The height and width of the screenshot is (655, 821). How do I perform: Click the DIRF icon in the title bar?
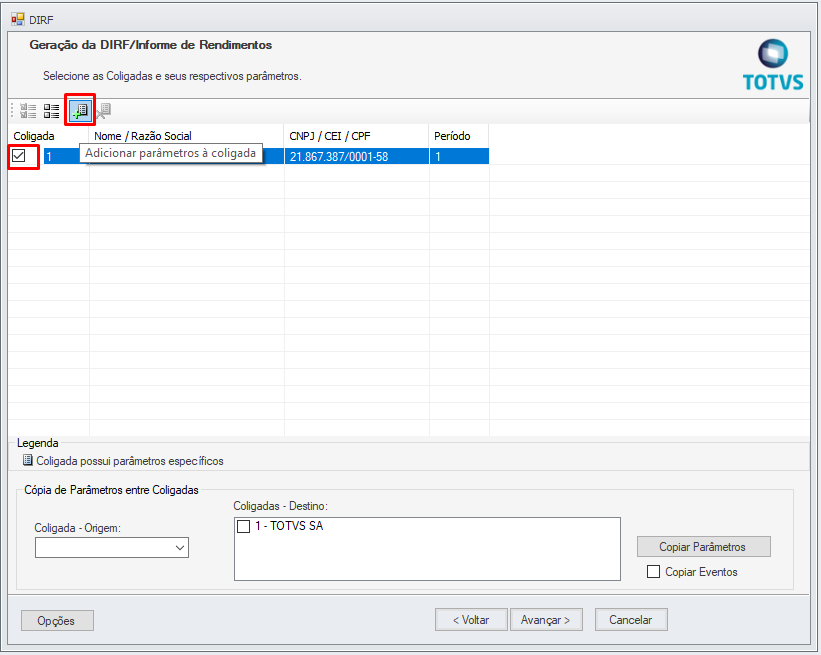15,17
